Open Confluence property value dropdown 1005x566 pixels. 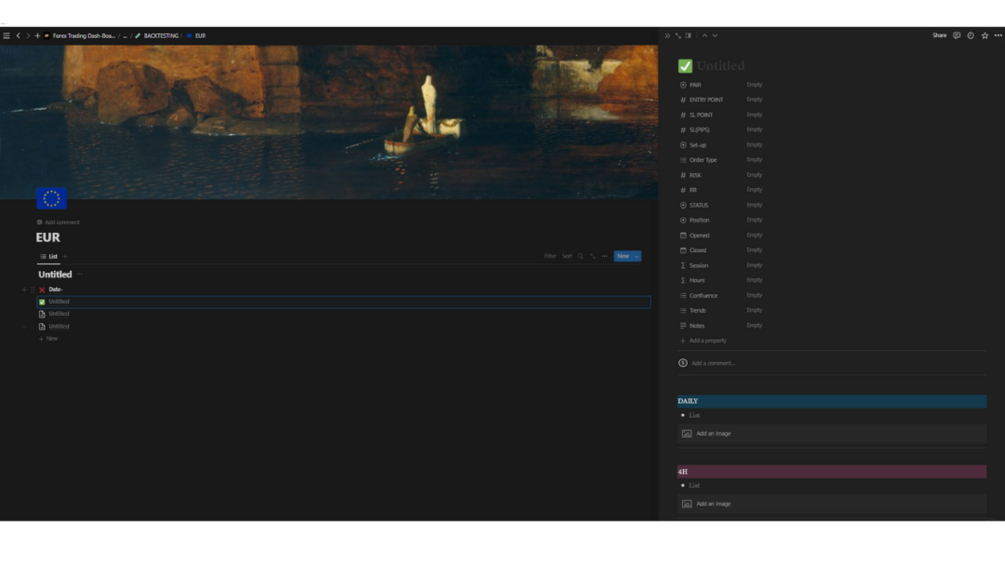tap(754, 295)
